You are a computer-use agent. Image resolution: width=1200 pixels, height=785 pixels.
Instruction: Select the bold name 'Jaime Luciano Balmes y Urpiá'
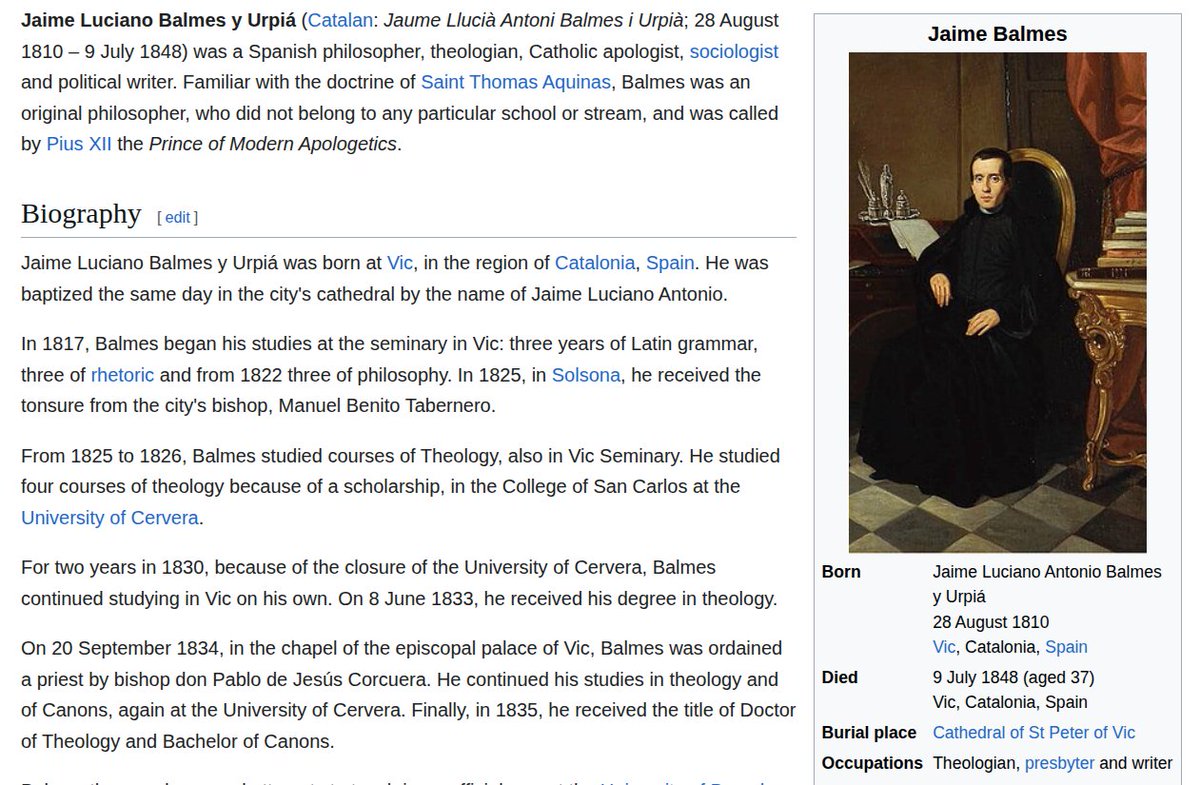[x=158, y=19]
